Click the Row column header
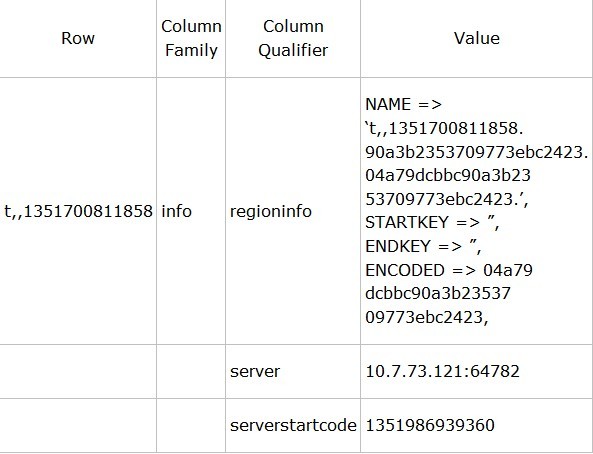 point(78,38)
